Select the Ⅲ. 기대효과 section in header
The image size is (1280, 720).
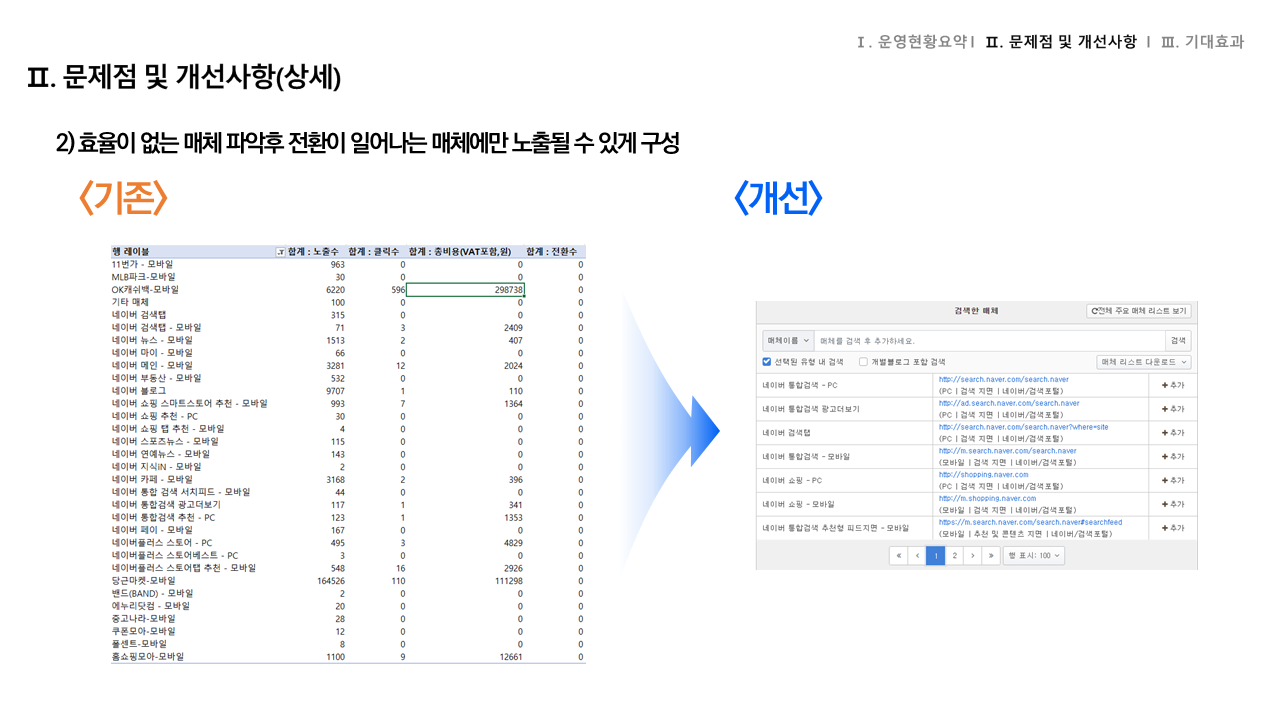point(1202,42)
